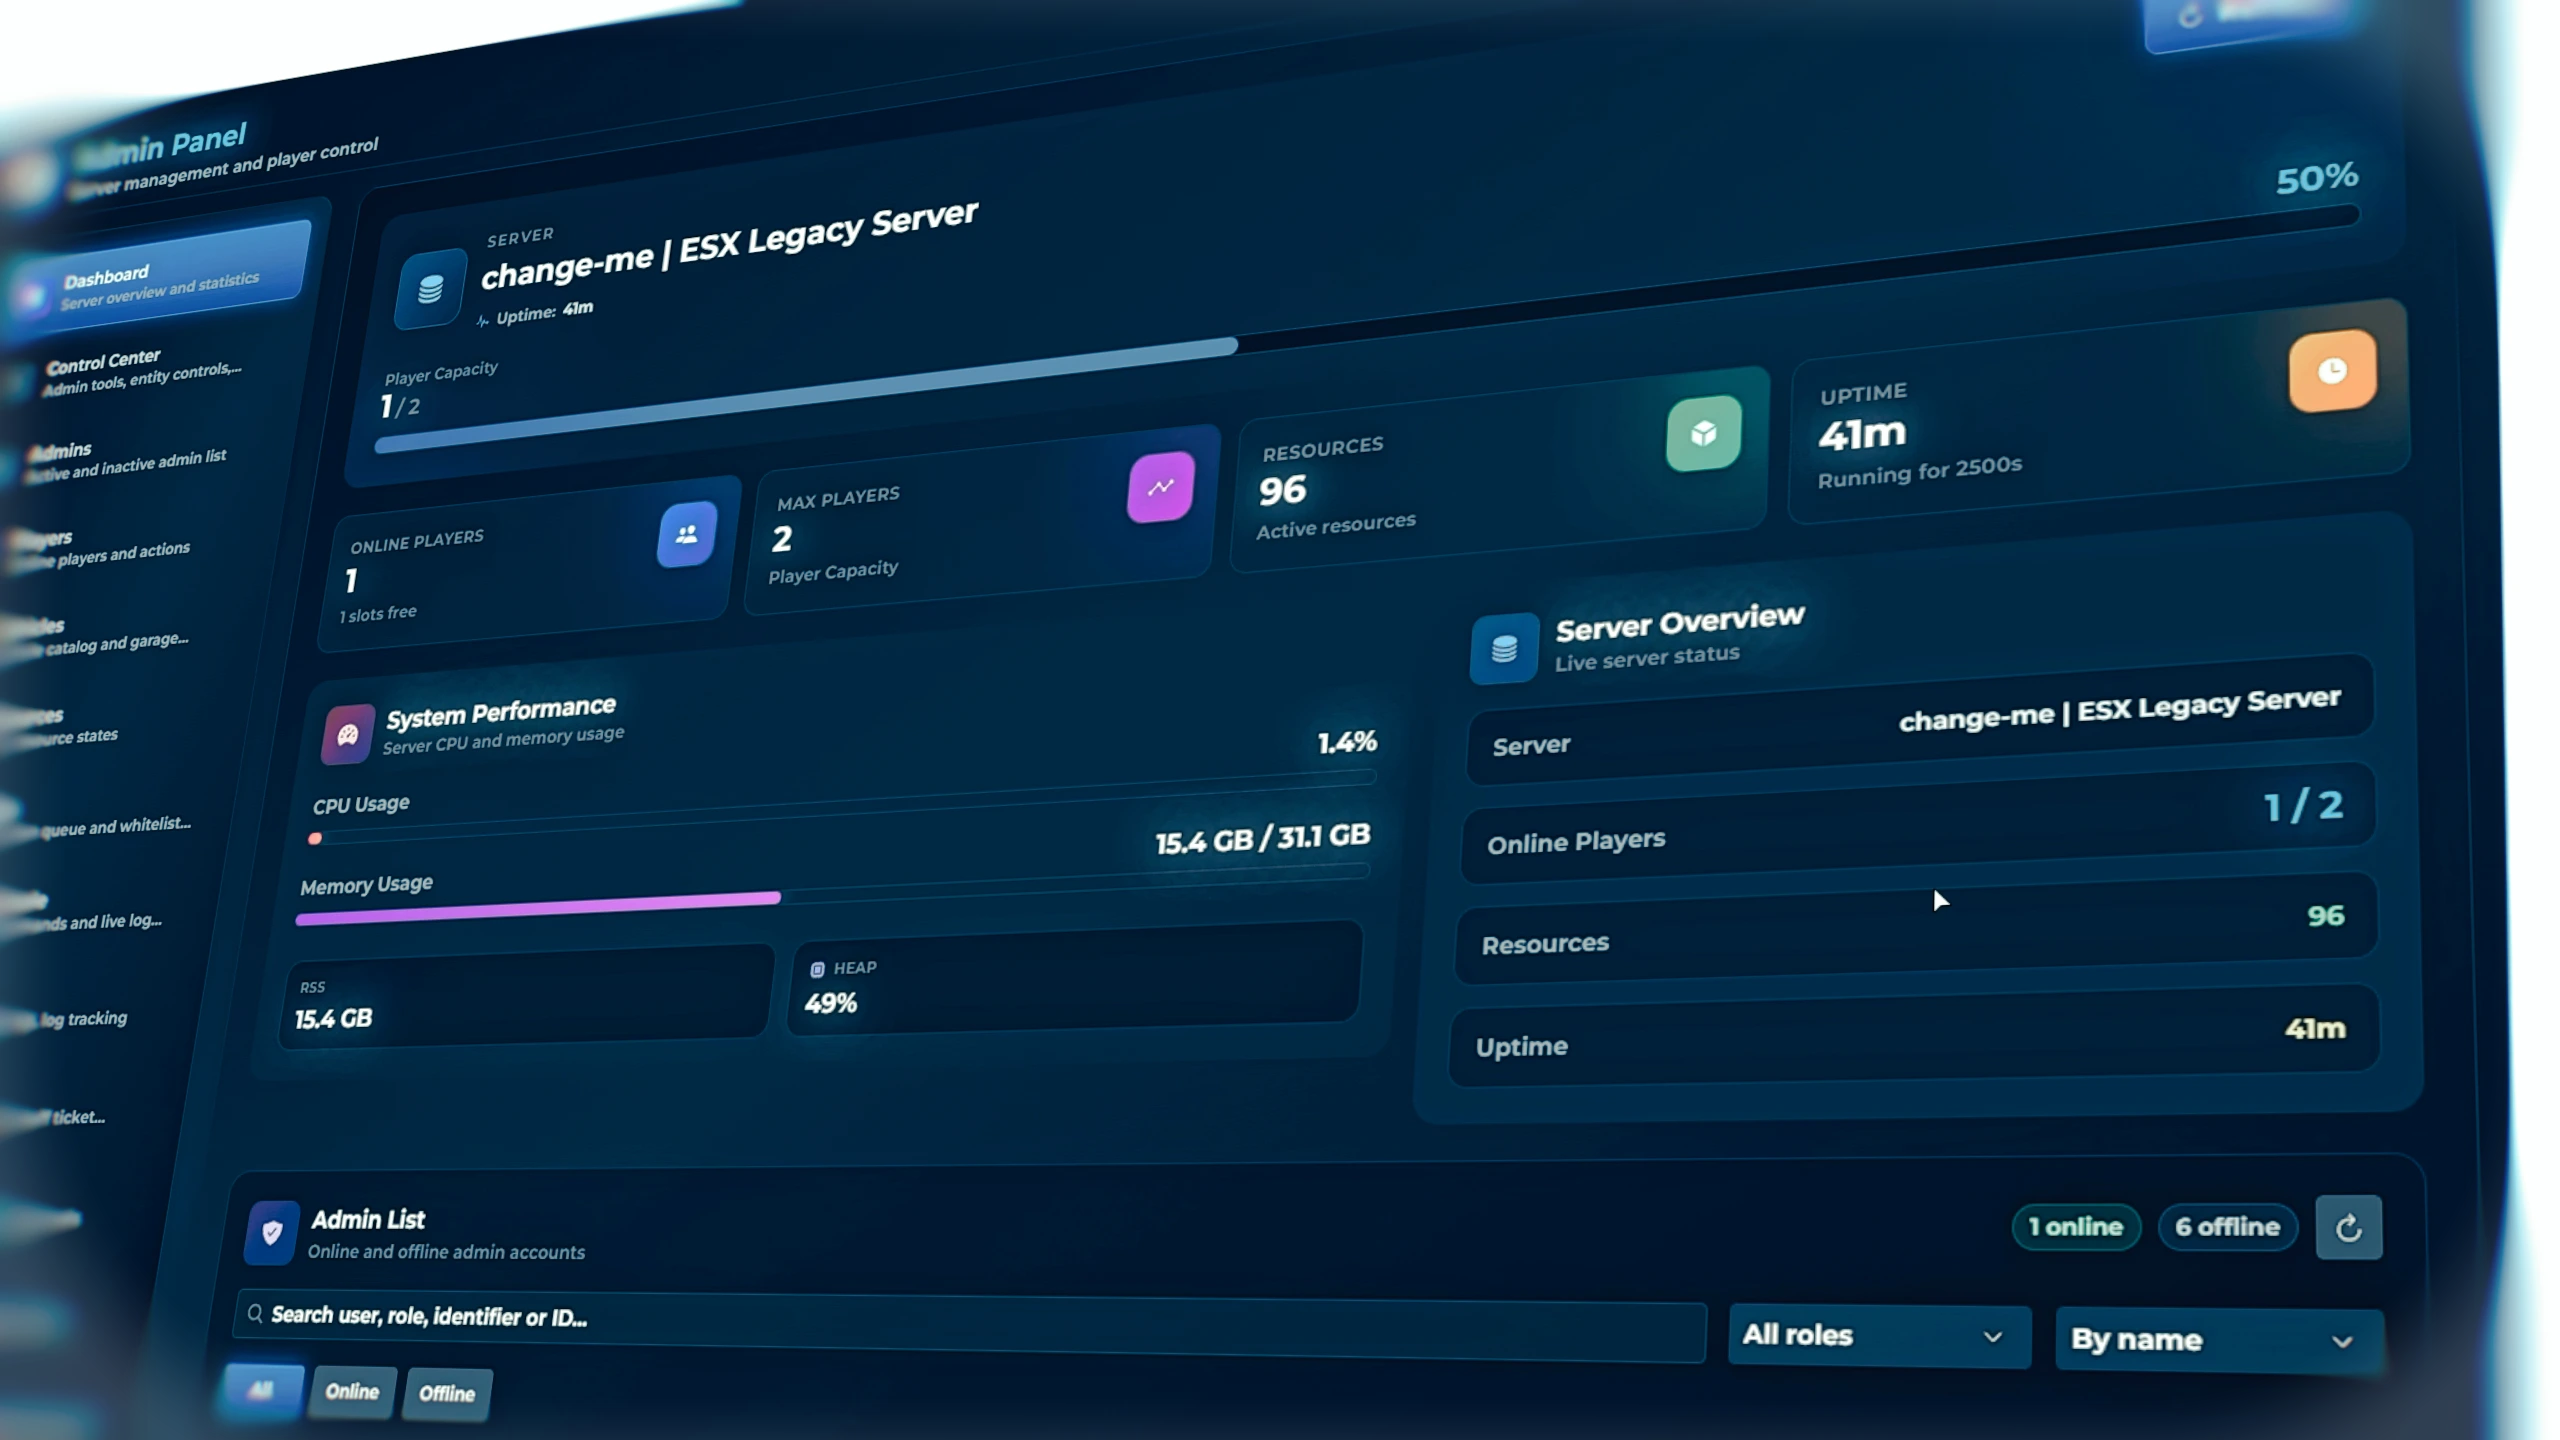Click the Server Overview database icon

pos(1504,648)
